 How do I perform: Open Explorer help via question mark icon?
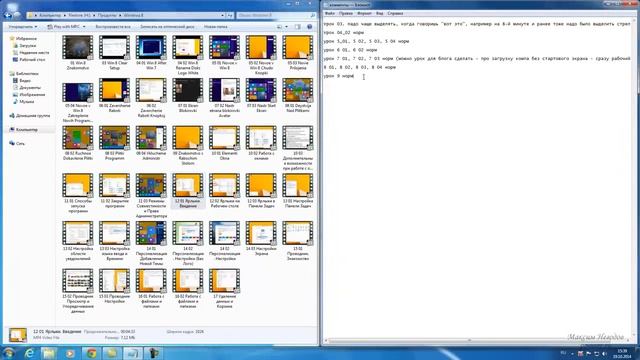click(x=309, y=27)
